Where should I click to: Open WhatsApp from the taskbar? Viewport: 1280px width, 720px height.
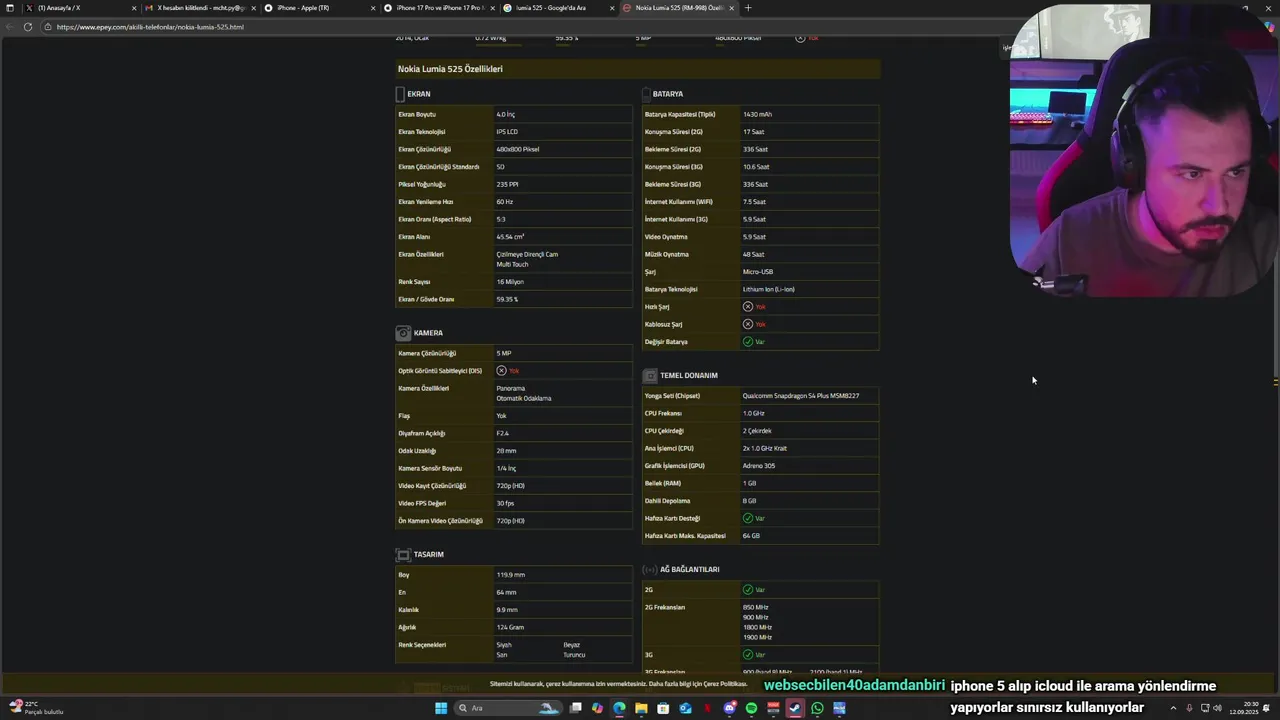pyautogui.click(x=817, y=708)
